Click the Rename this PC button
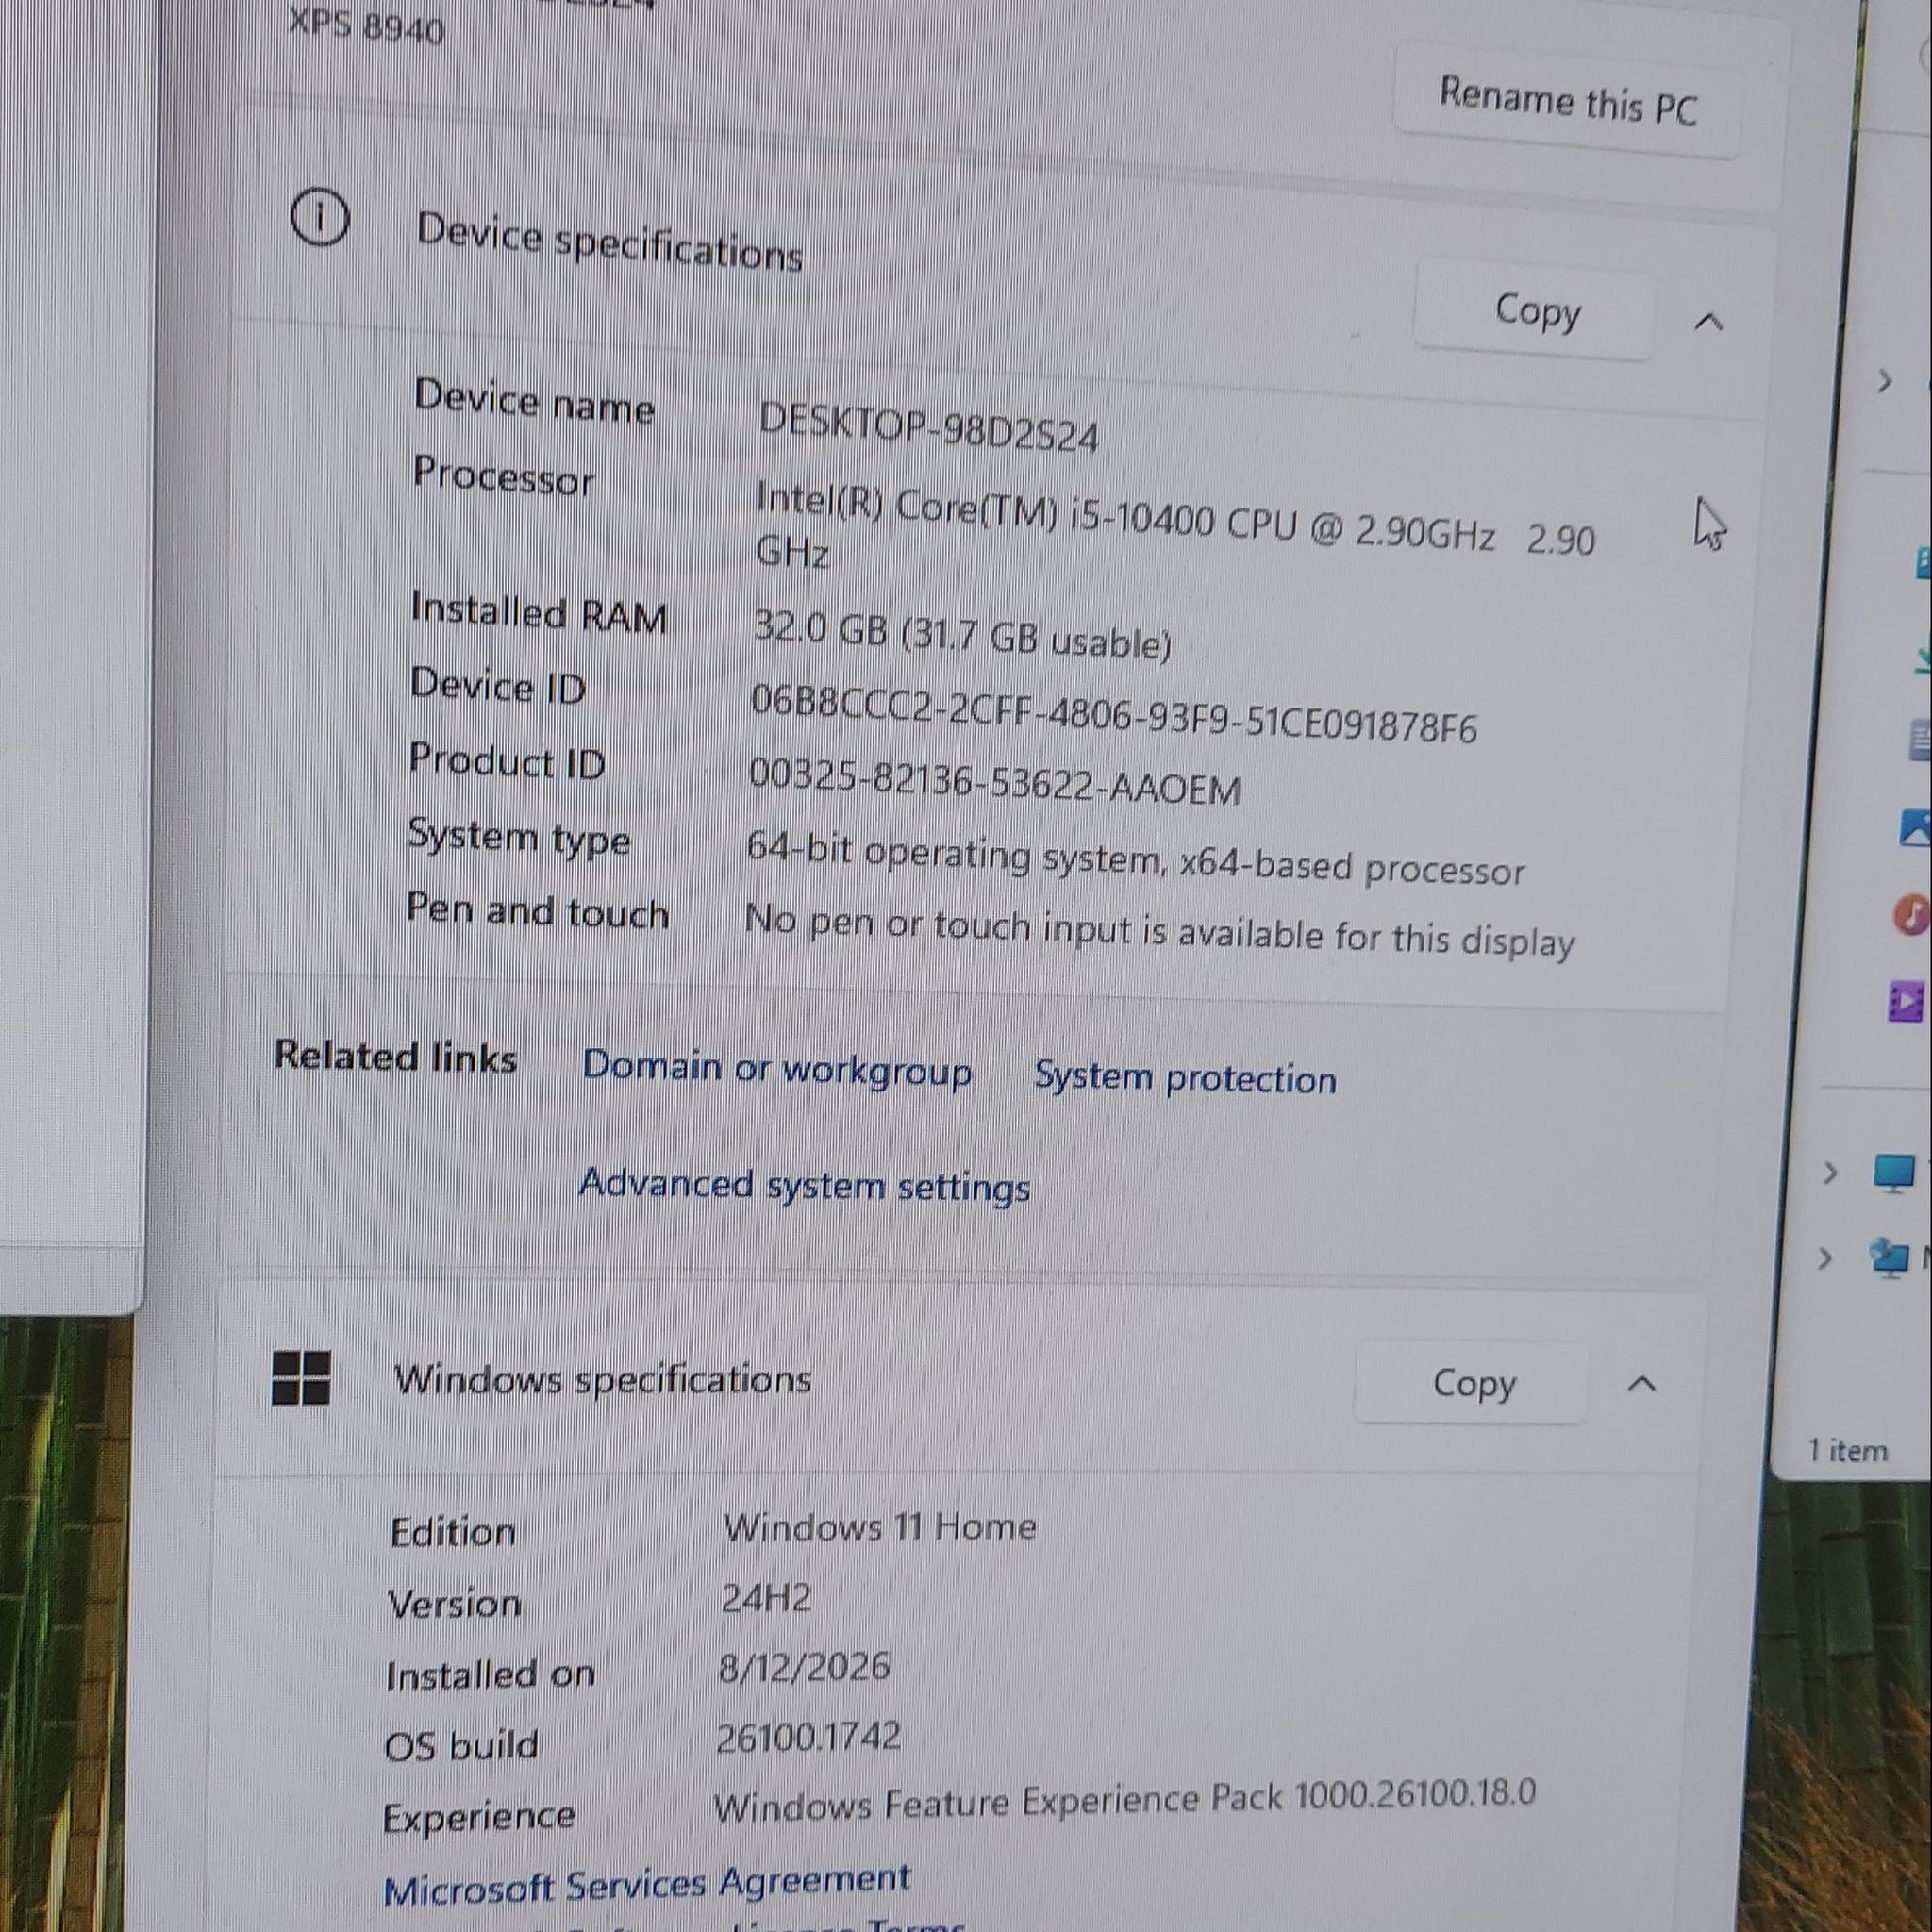The image size is (1932, 1932). pos(1567,101)
